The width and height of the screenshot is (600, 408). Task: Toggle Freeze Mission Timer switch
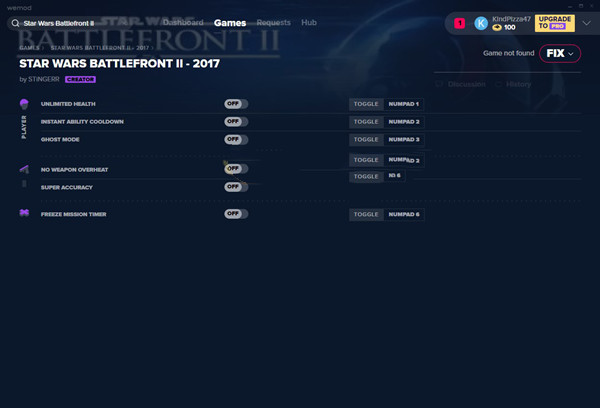[x=236, y=214]
